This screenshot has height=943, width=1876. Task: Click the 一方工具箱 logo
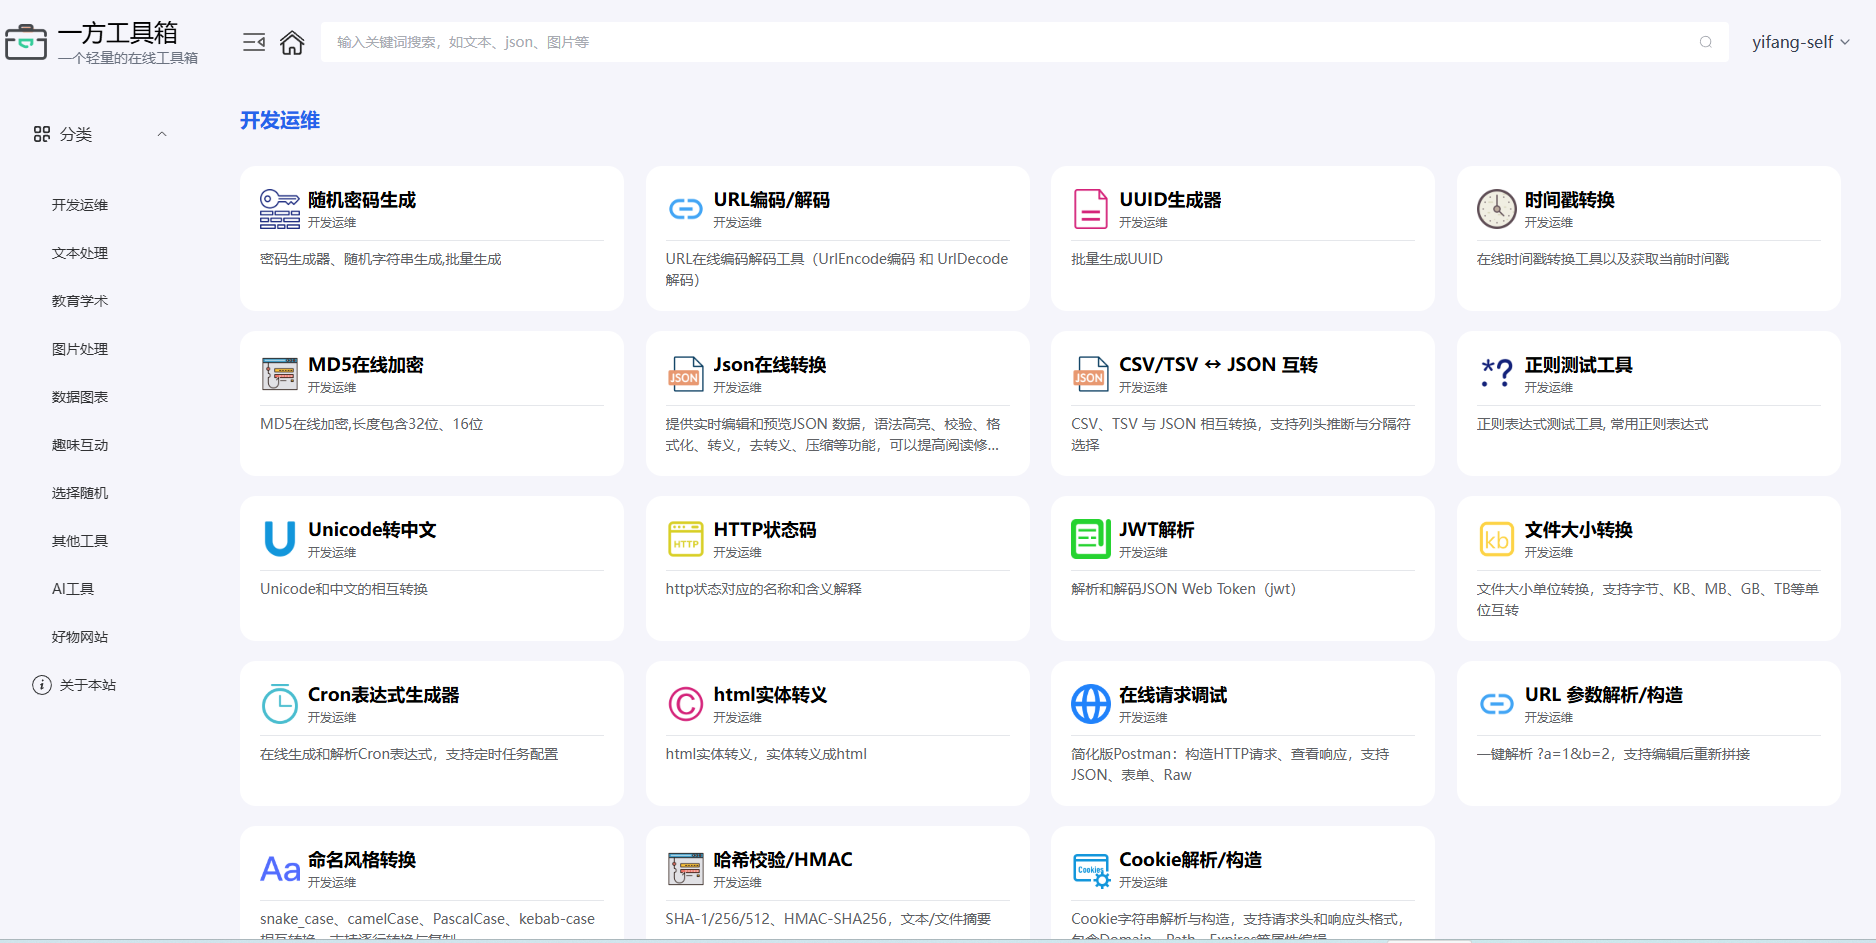(102, 43)
